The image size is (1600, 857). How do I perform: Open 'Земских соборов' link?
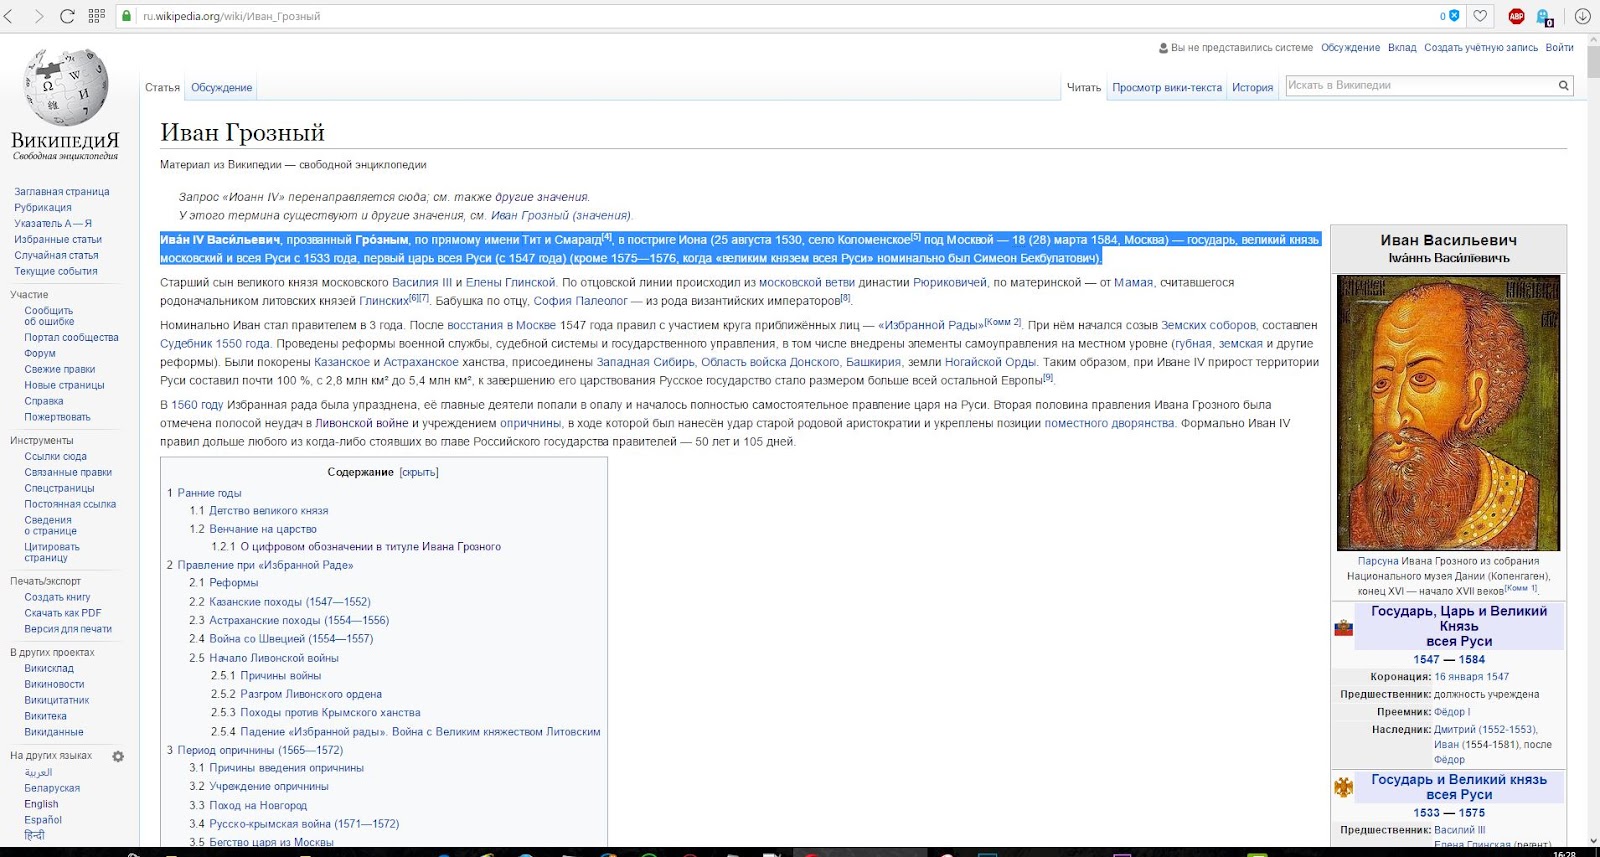(x=1208, y=326)
